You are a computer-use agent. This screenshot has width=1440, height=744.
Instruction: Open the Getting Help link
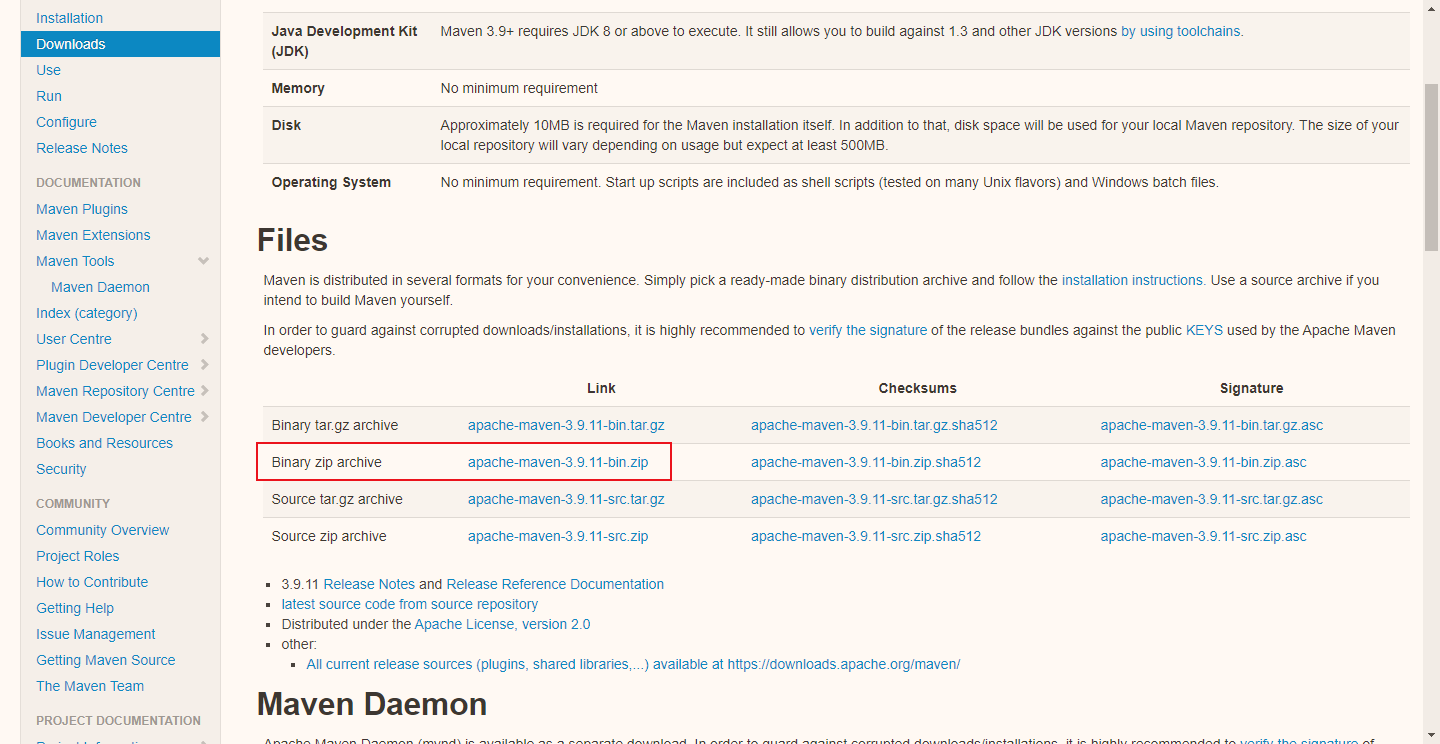(75, 608)
